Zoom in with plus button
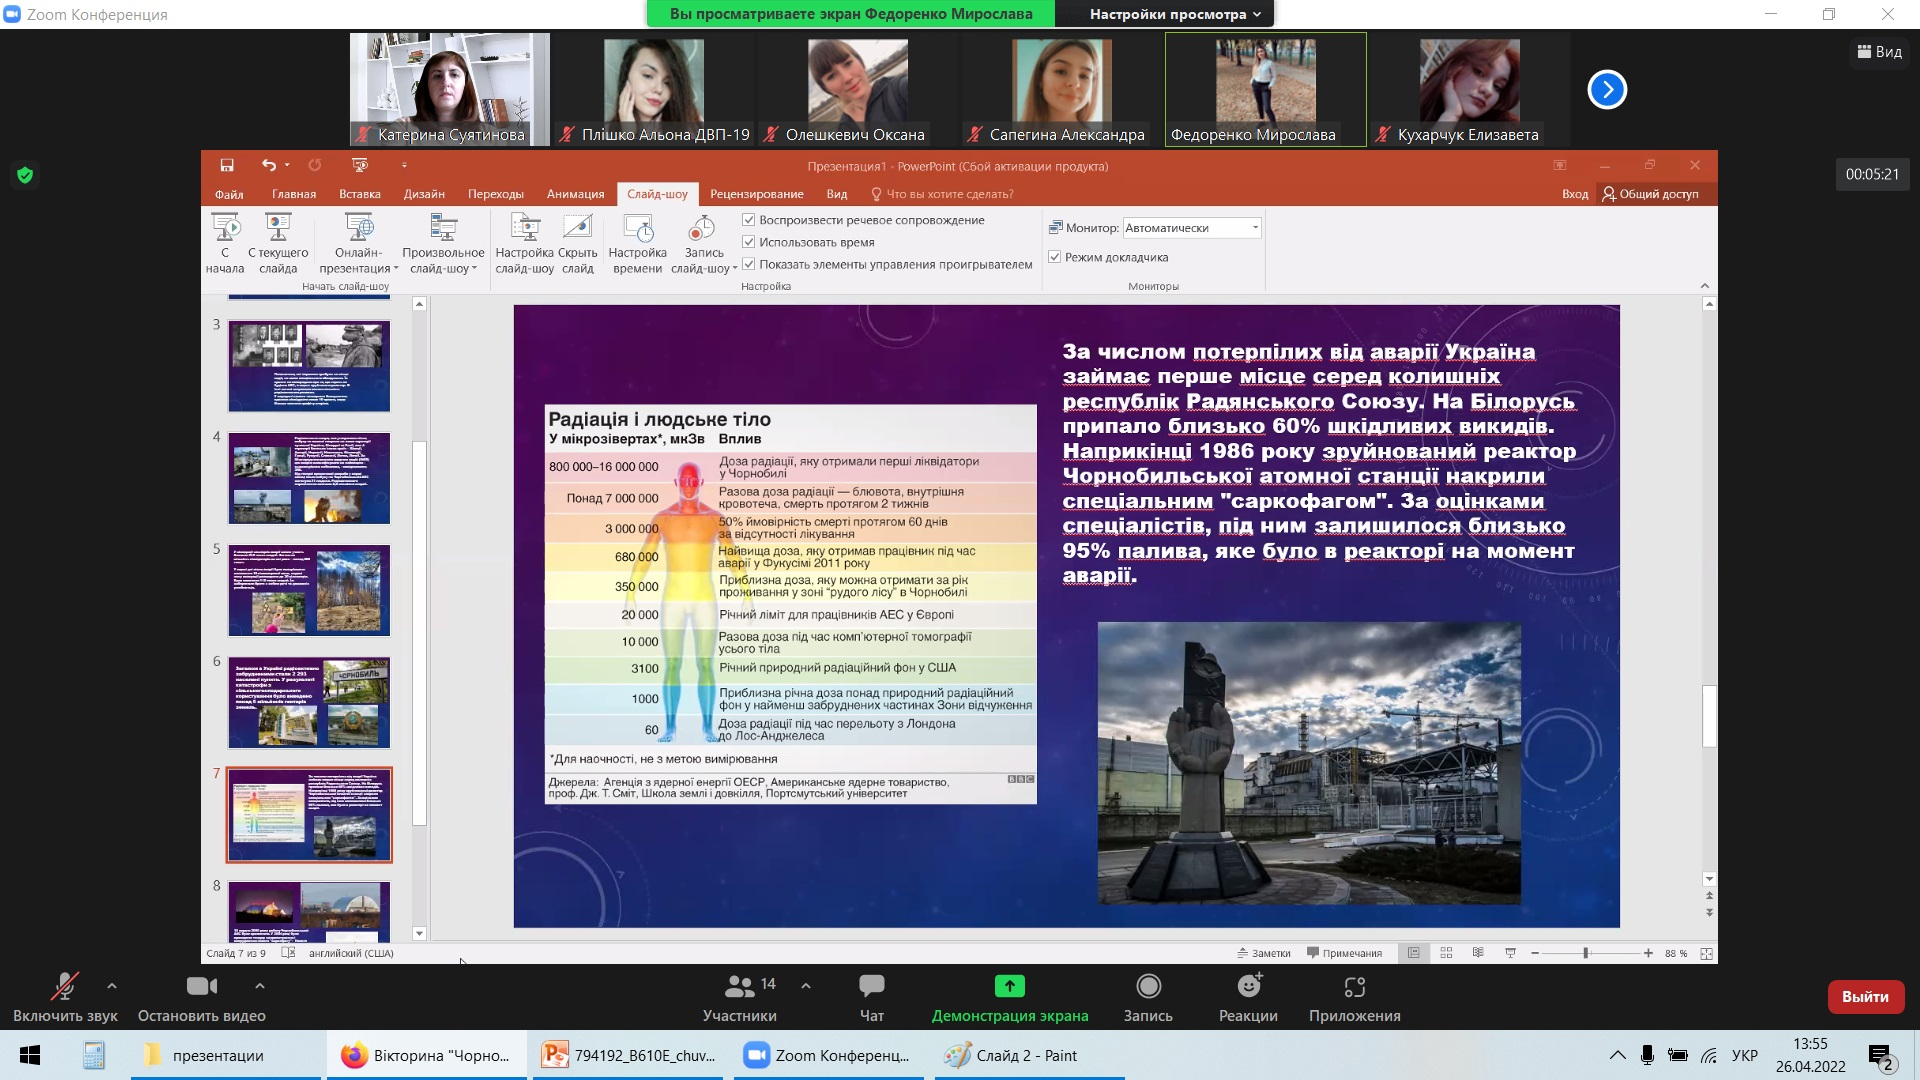1920x1080 pixels. tap(1648, 953)
